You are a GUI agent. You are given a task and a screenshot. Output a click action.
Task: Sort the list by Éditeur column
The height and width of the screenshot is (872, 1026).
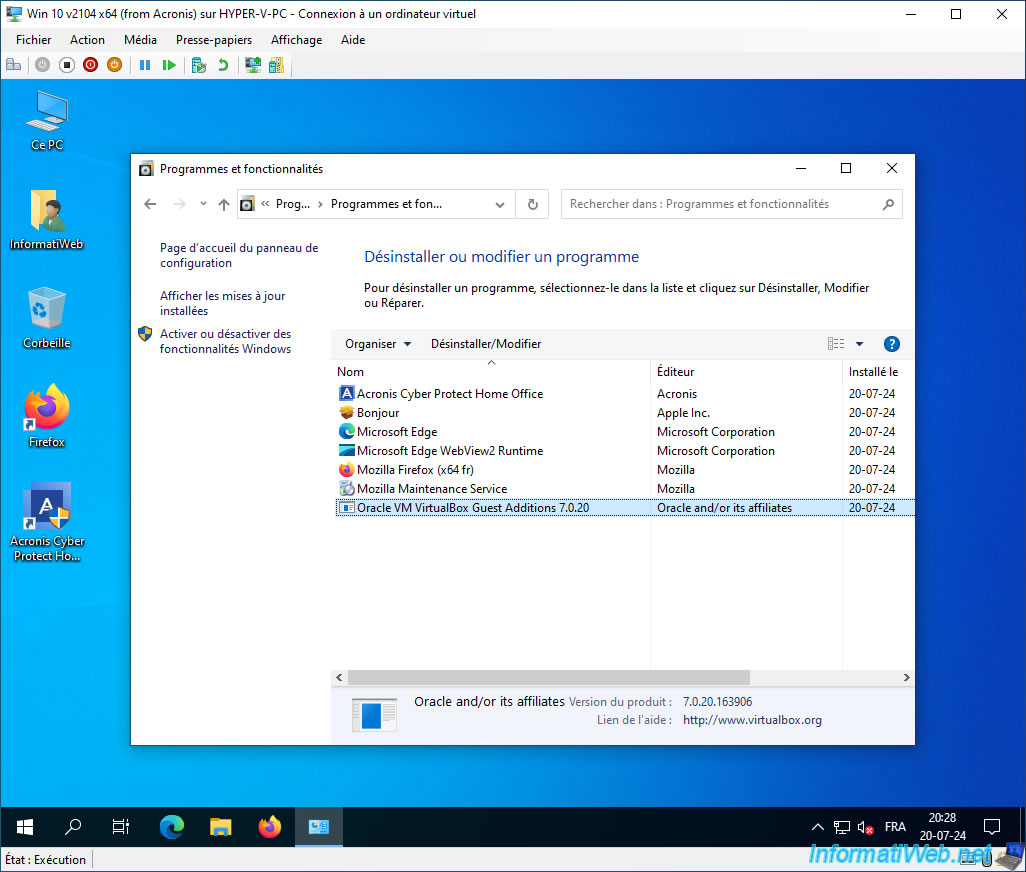point(746,372)
